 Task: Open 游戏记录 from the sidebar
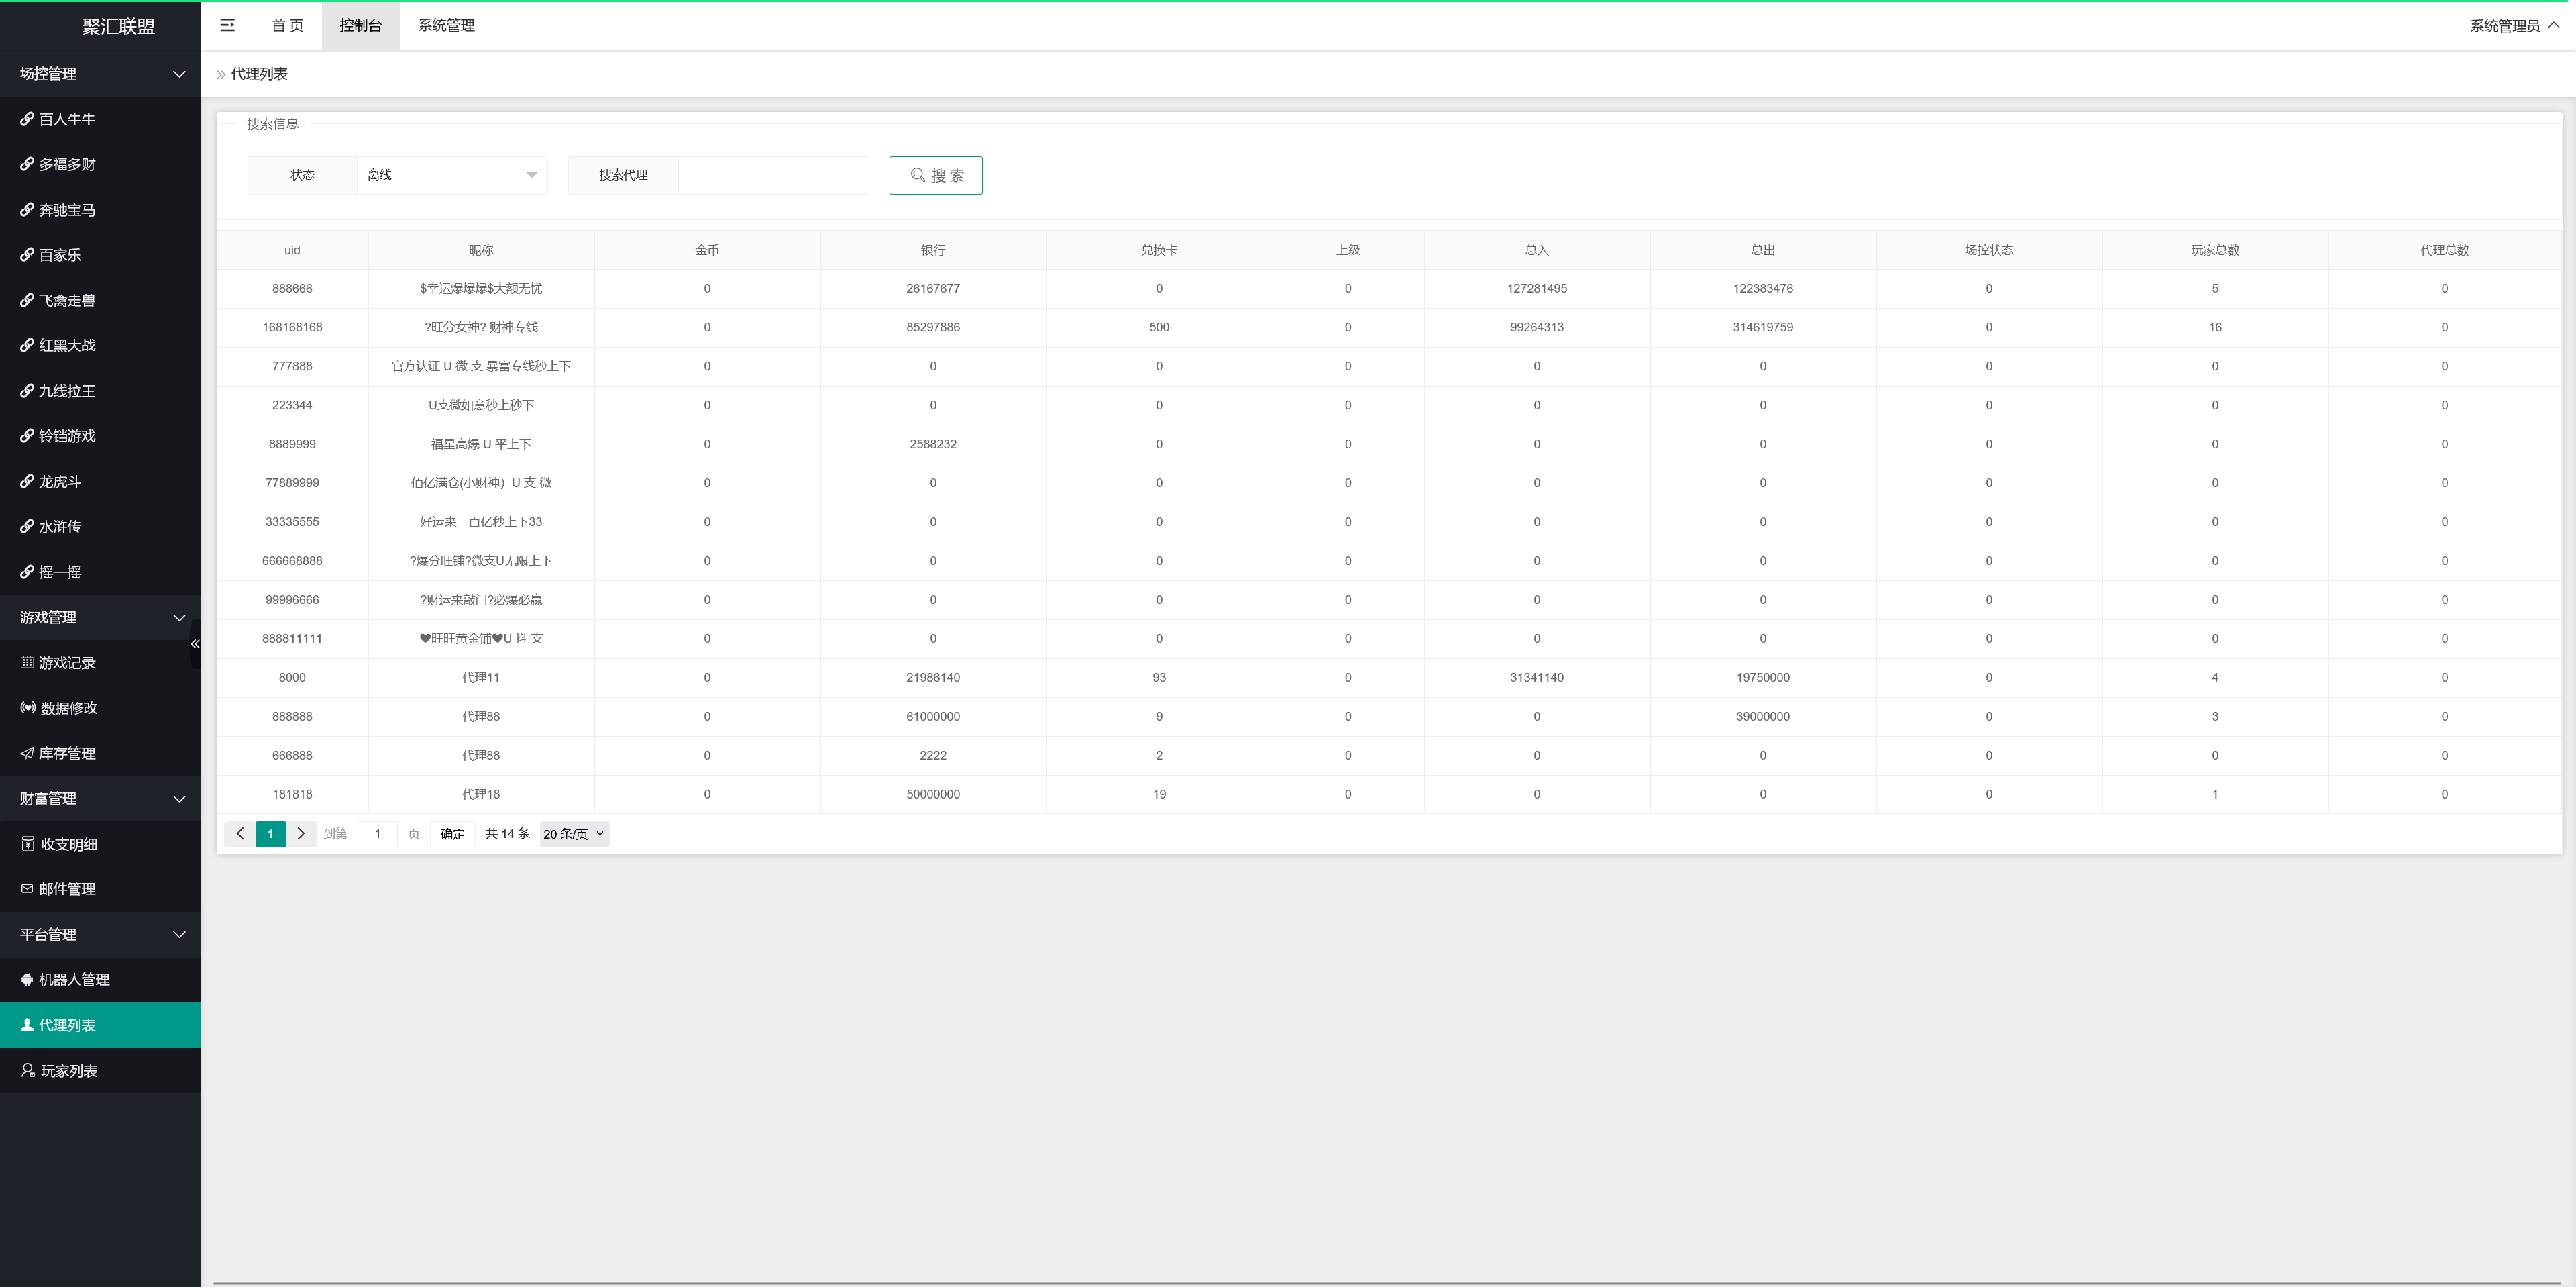tap(66, 663)
